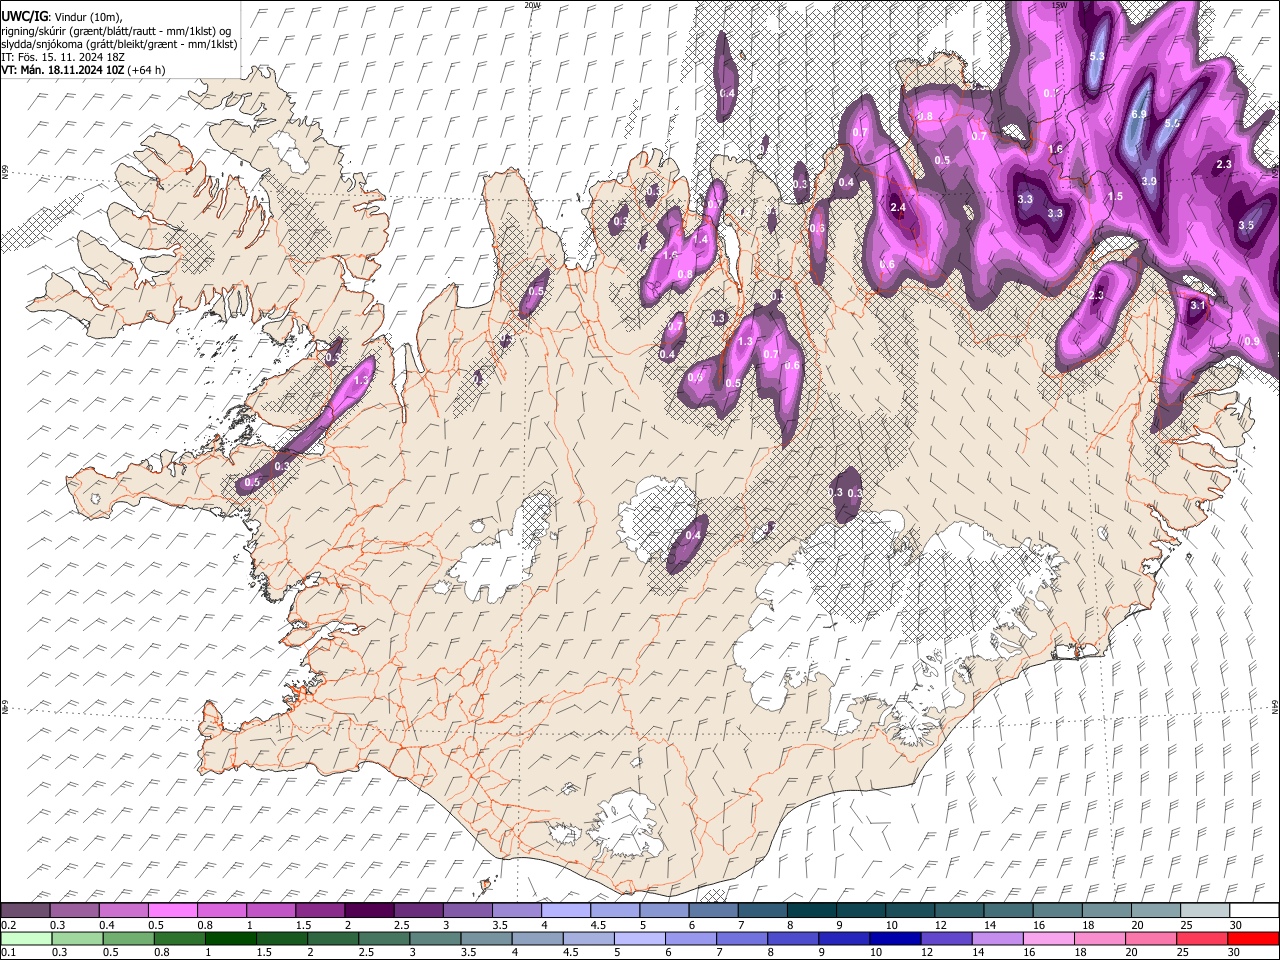Select the medium green 0.8–1 legend swatch
The image size is (1280, 960).
[180, 939]
